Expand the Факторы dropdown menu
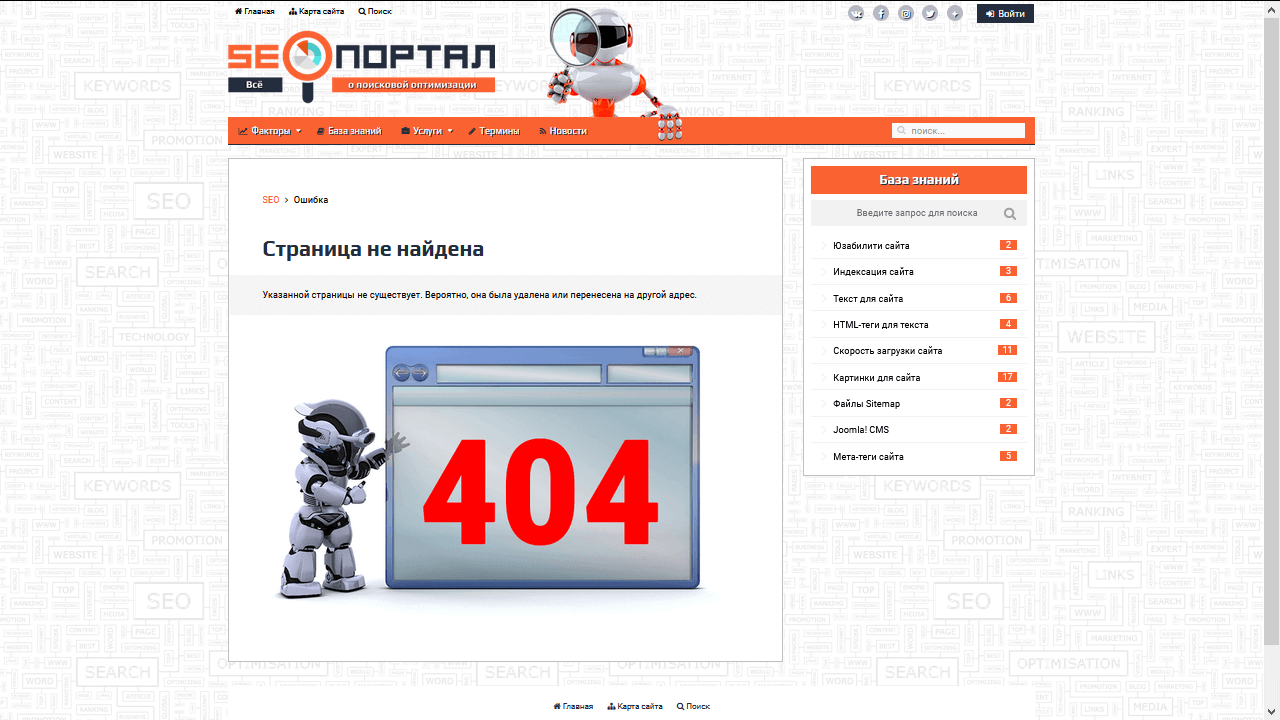 point(270,131)
